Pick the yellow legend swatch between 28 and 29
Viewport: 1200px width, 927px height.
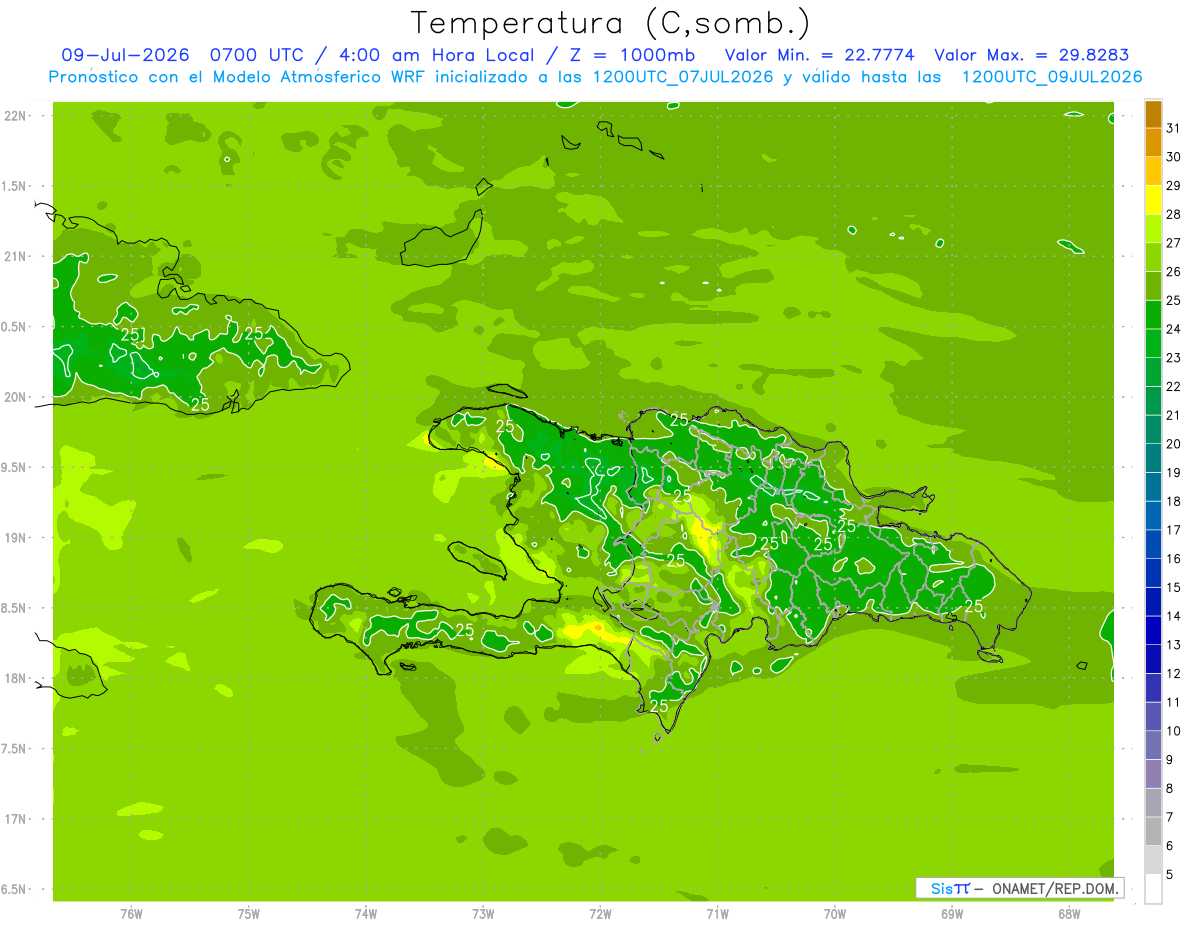pyautogui.click(x=1153, y=200)
